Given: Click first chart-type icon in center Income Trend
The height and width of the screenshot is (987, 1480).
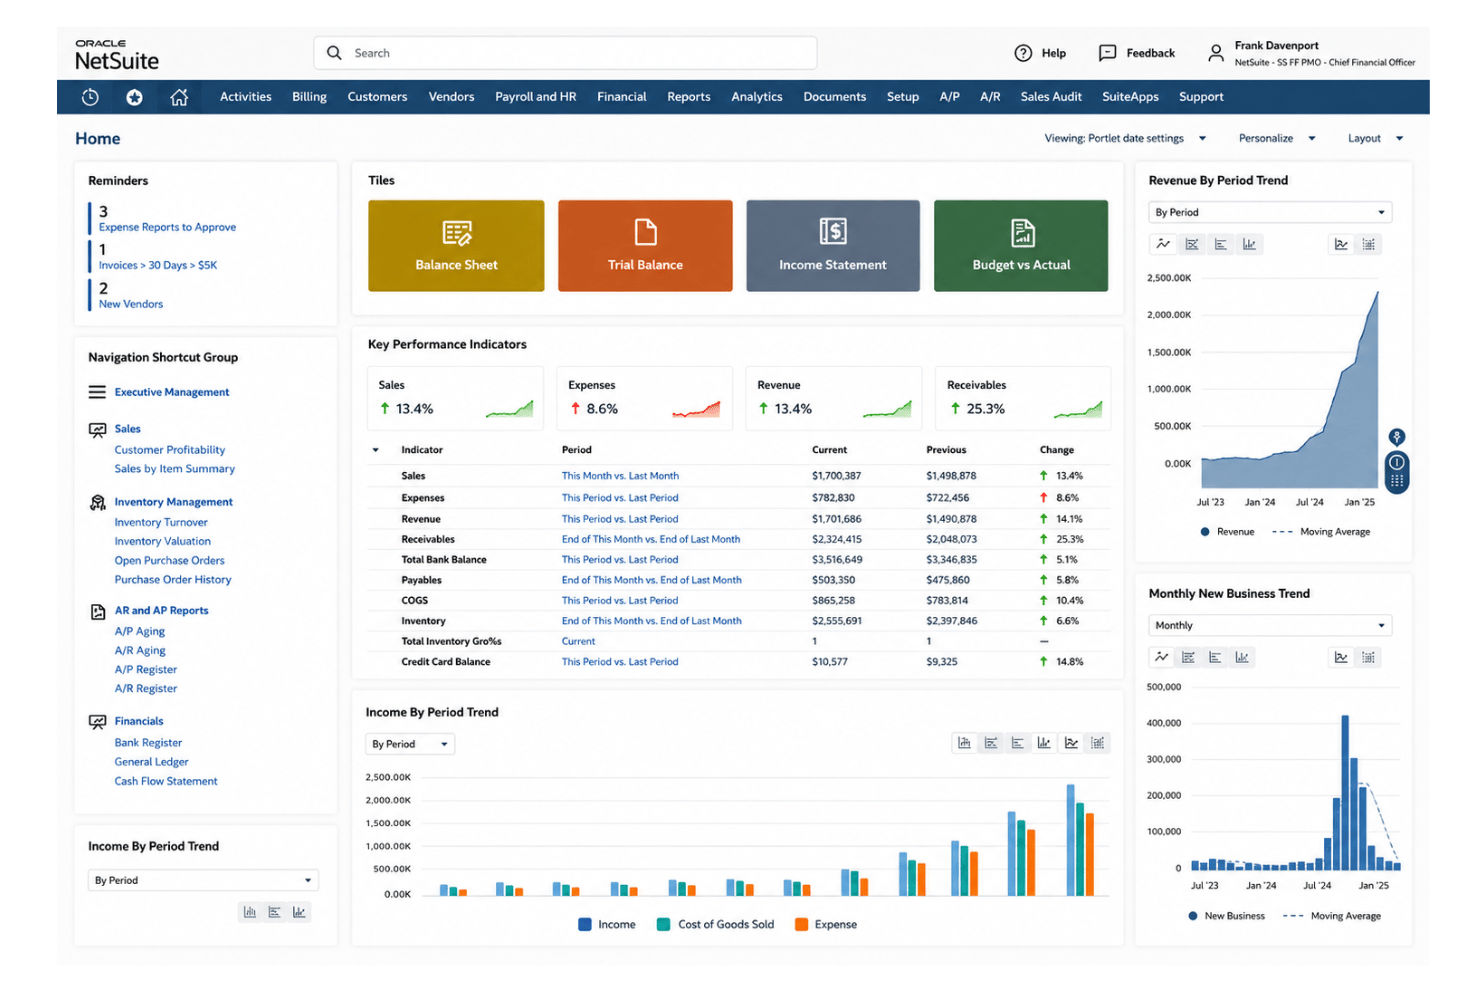Looking at the screenshot, I should click(964, 743).
